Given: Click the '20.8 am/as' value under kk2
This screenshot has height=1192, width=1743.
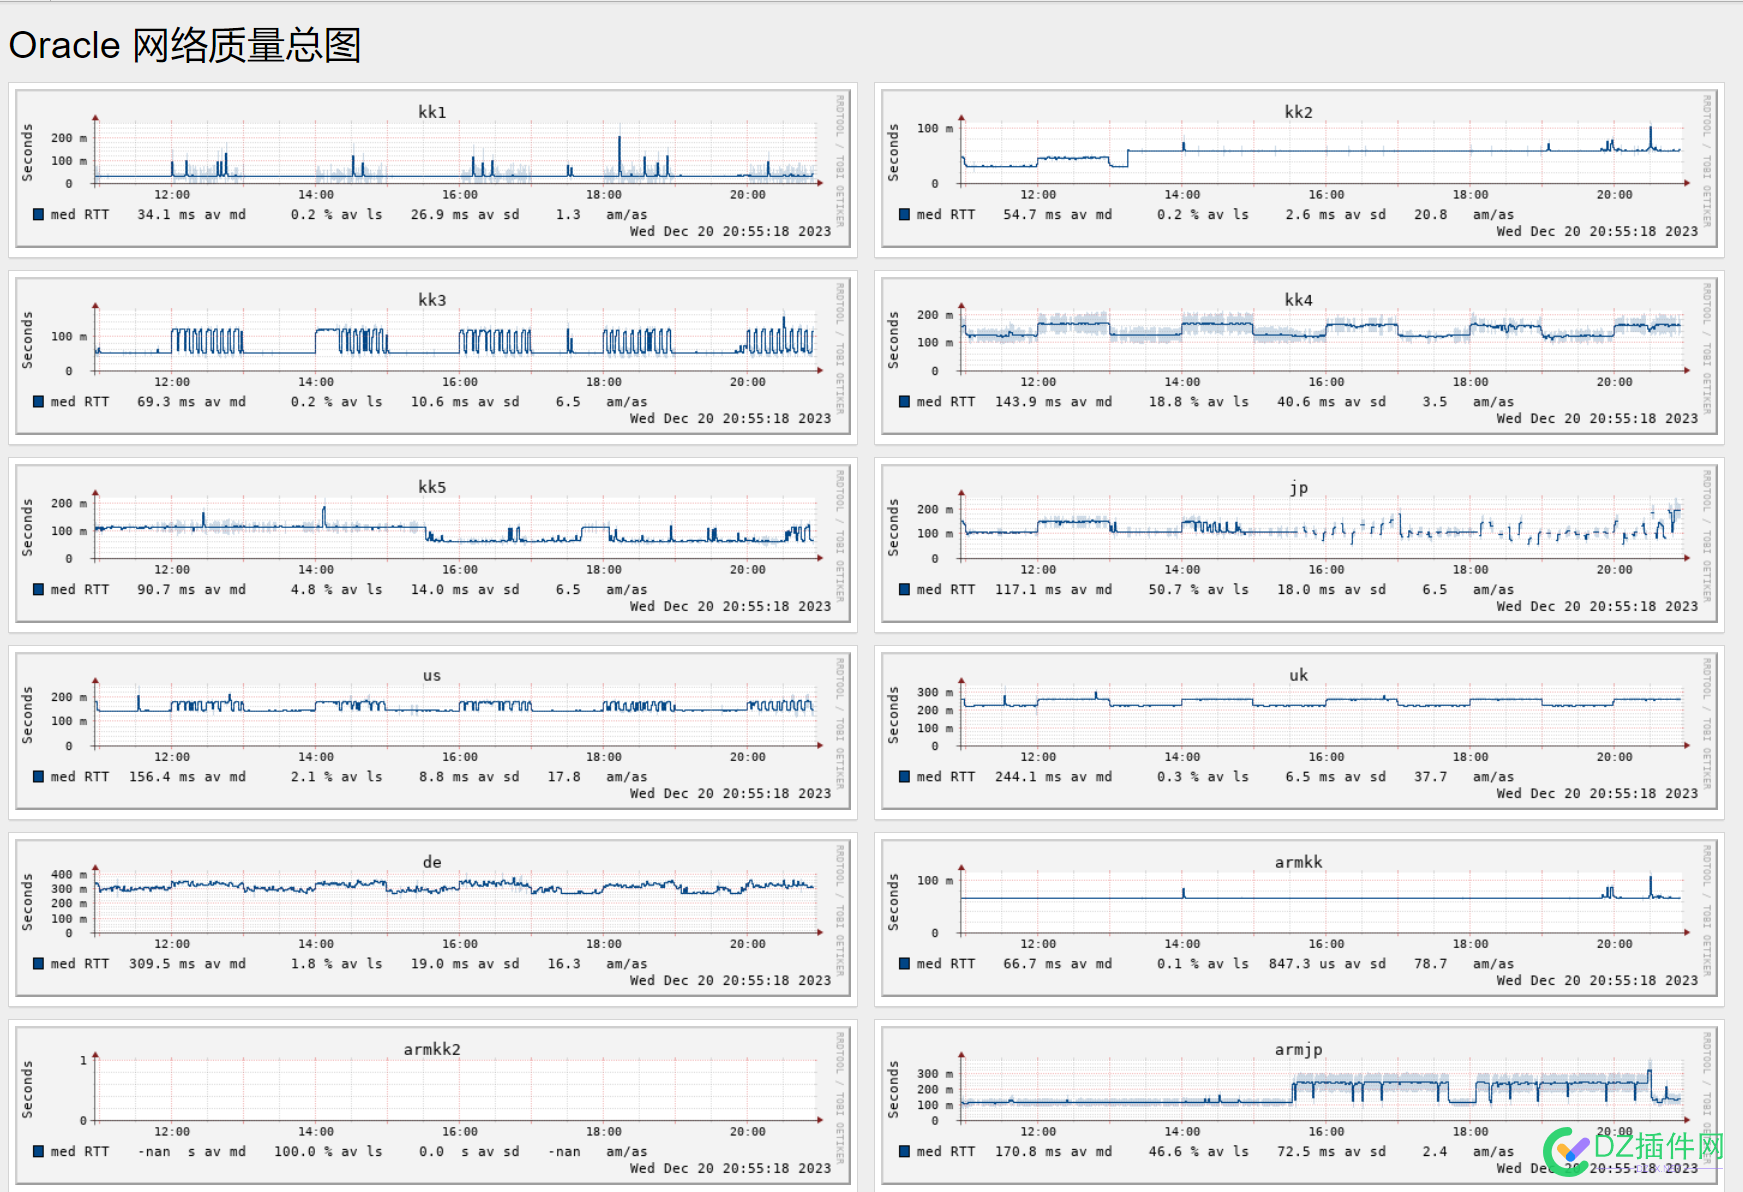Looking at the screenshot, I should pyautogui.click(x=1464, y=214).
